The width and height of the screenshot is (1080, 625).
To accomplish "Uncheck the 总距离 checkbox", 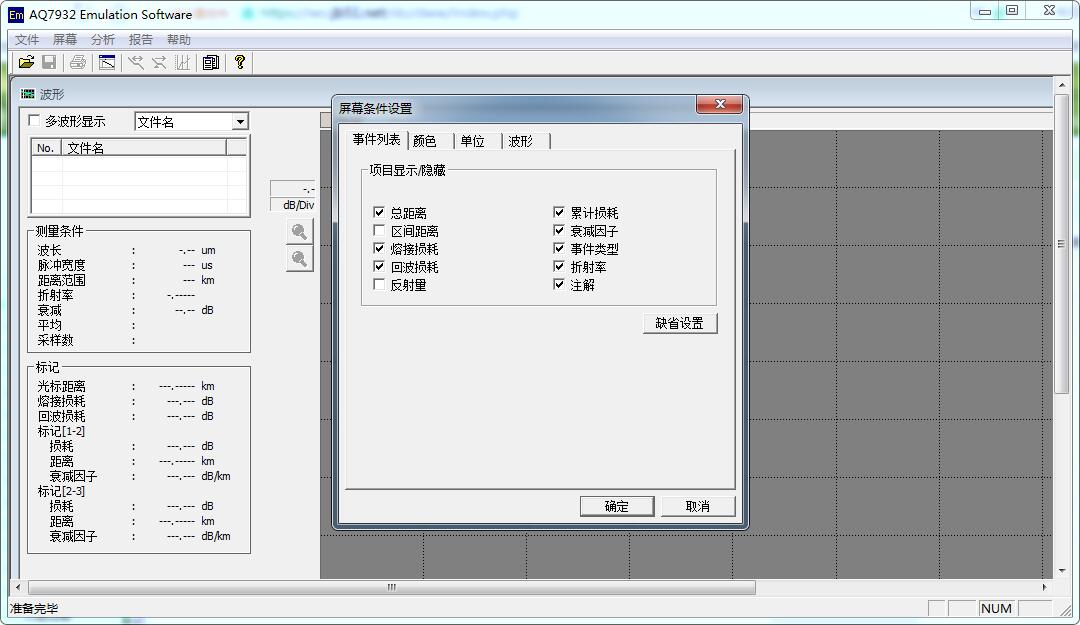I will [379, 213].
